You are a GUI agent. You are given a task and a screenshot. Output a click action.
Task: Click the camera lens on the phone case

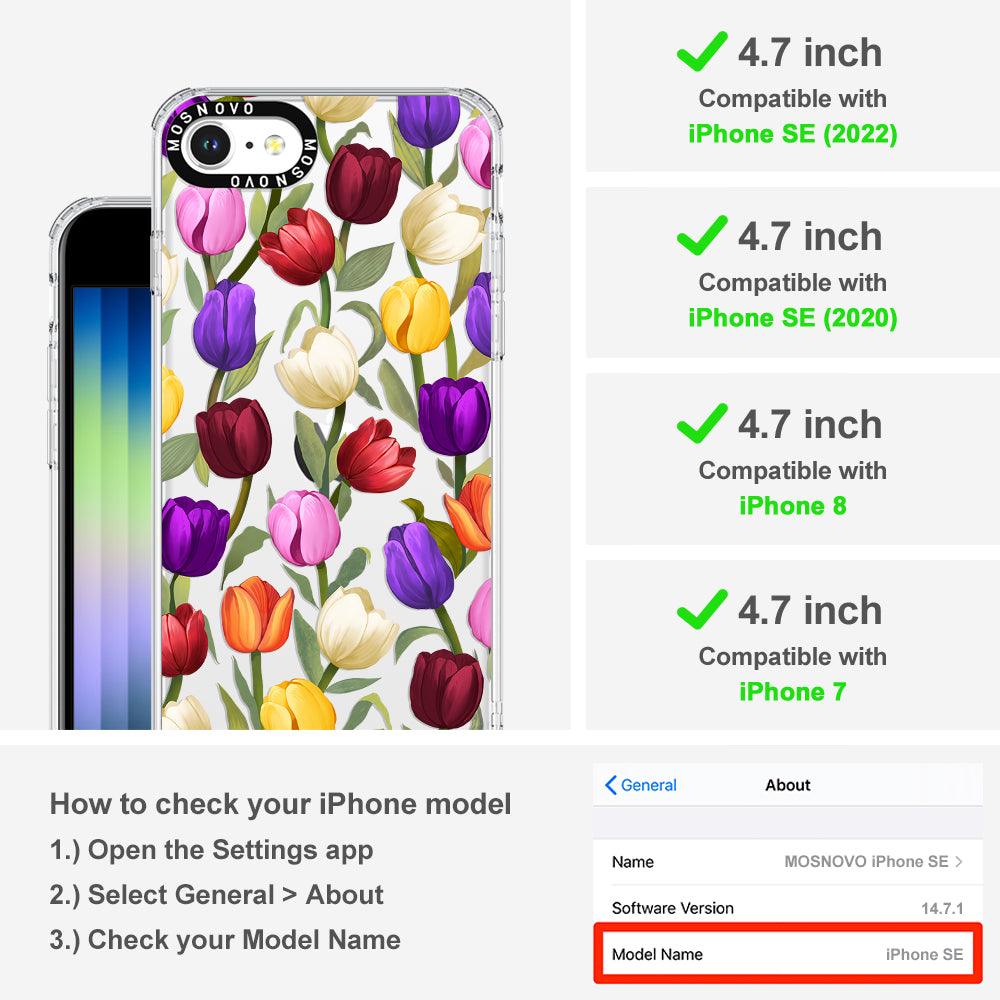coord(210,145)
